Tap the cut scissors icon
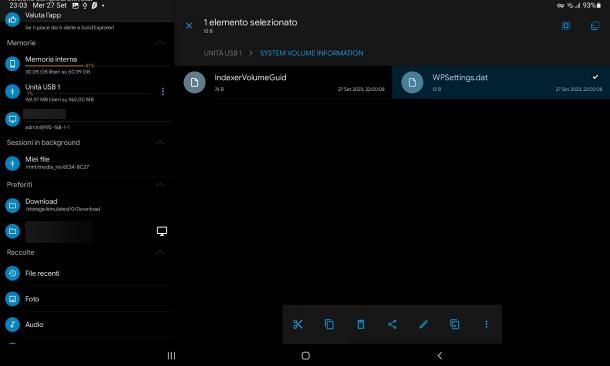Viewport: 610px width, 366px height. tap(298, 324)
